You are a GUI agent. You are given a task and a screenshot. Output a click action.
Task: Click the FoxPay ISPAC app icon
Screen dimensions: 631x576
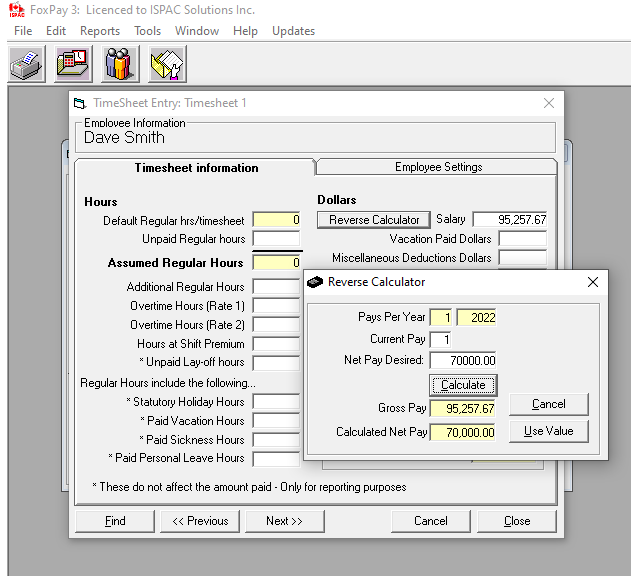tap(16, 10)
